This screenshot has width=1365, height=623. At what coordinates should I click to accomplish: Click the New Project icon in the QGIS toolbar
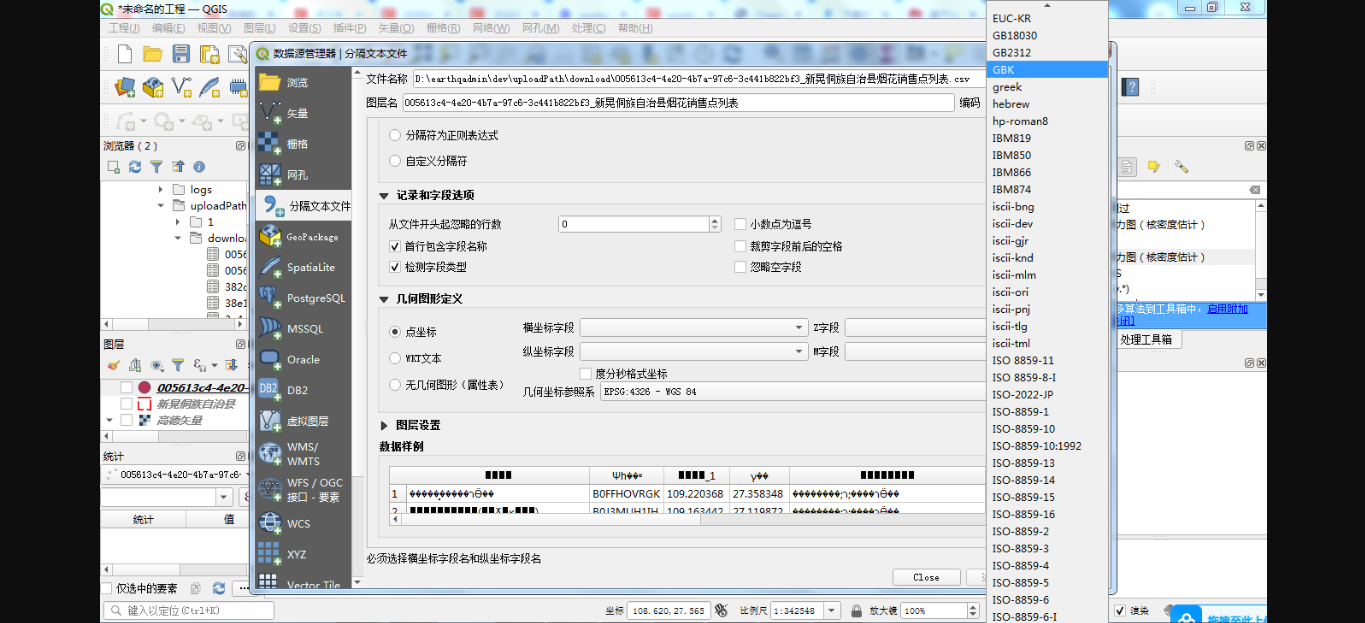(x=125, y=54)
